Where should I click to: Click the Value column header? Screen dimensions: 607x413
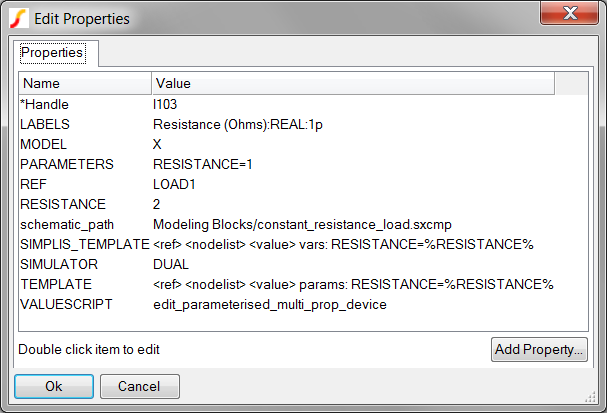tap(353, 83)
